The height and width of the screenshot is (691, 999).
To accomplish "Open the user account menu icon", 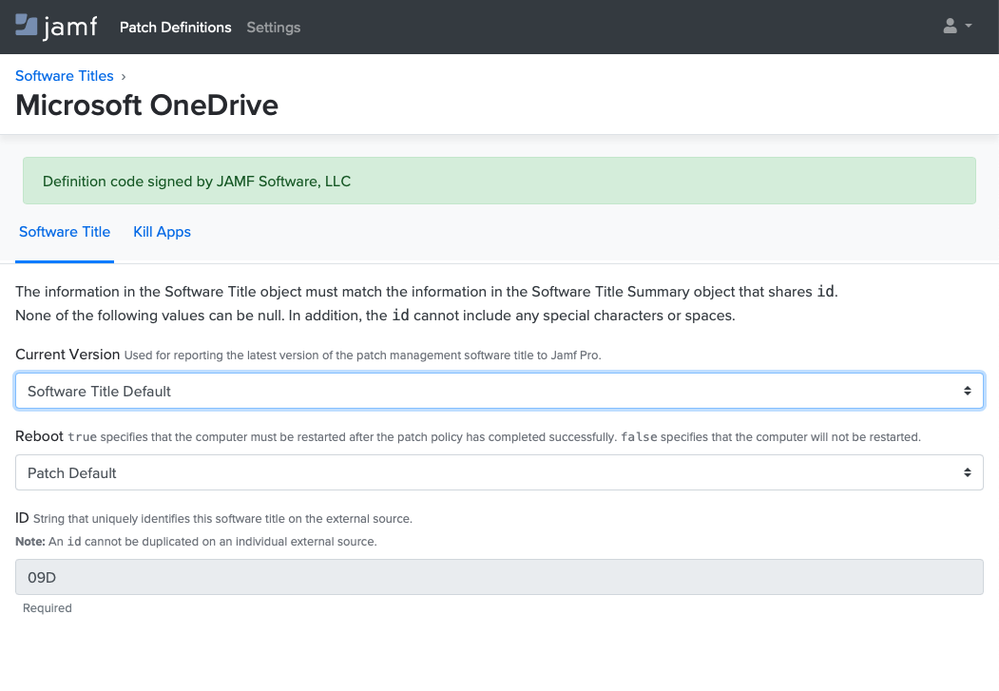I will pyautogui.click(x=957, y=26).
